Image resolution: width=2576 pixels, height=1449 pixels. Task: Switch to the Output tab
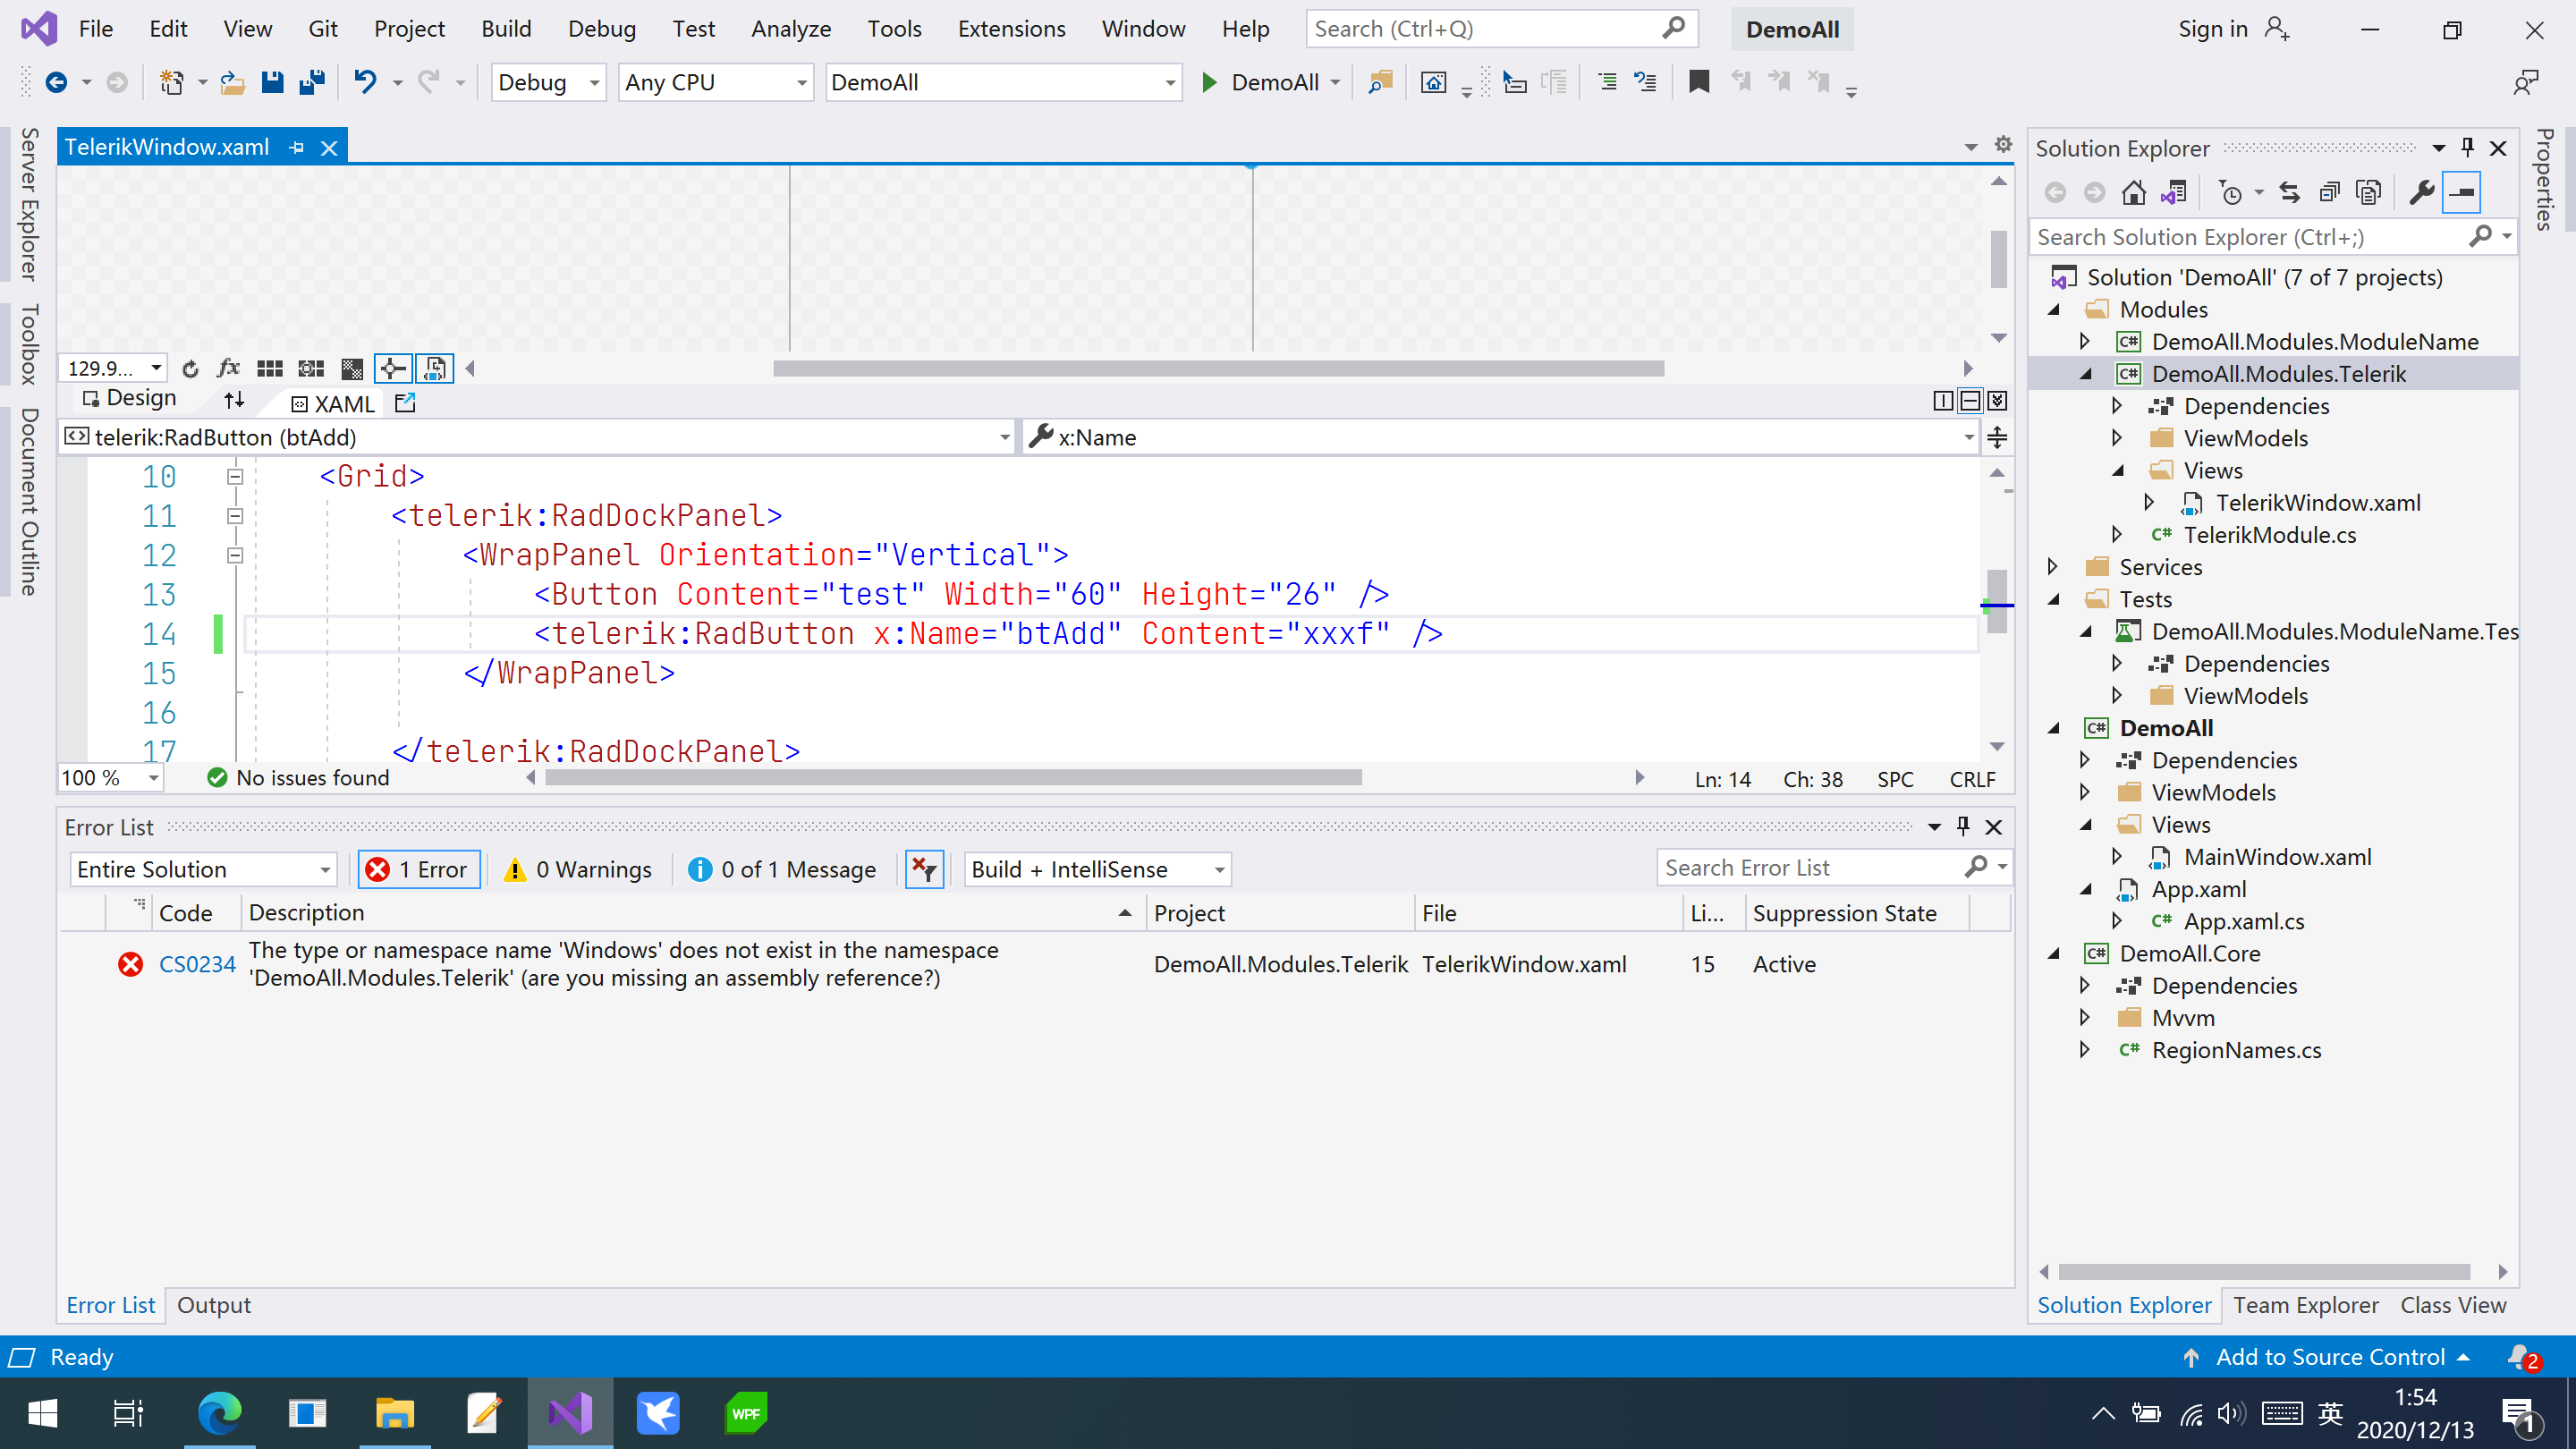[x=214, y=1305]
